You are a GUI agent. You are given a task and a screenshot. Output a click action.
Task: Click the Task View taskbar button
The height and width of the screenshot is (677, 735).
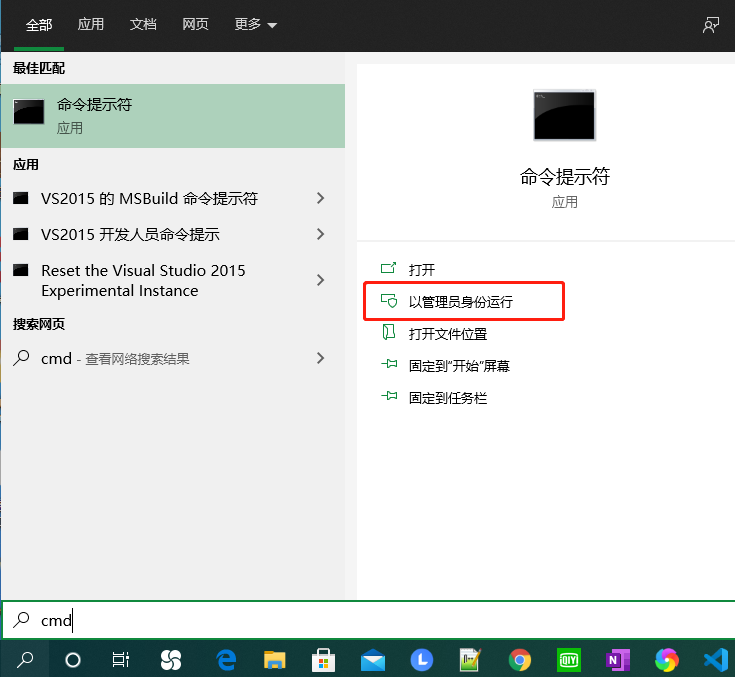point(120,659)
